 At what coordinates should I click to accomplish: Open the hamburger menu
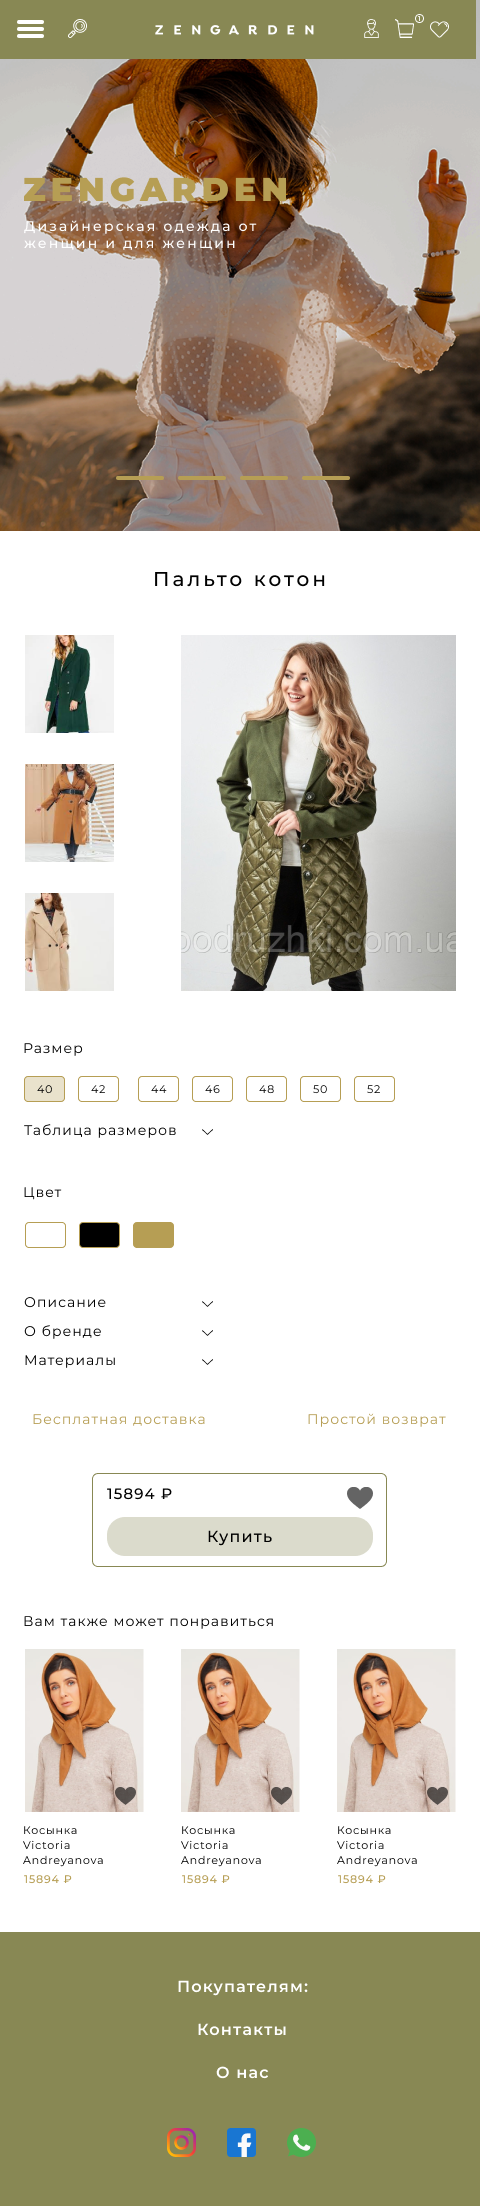[x=31, y=29]
